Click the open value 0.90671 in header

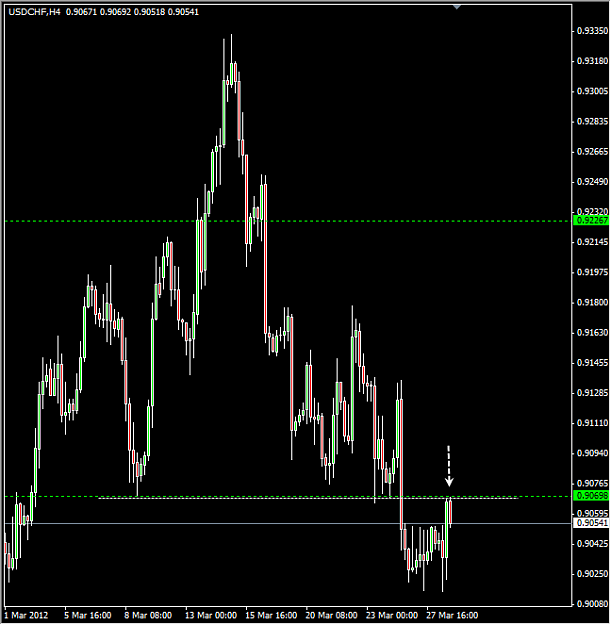coord(81,12)
